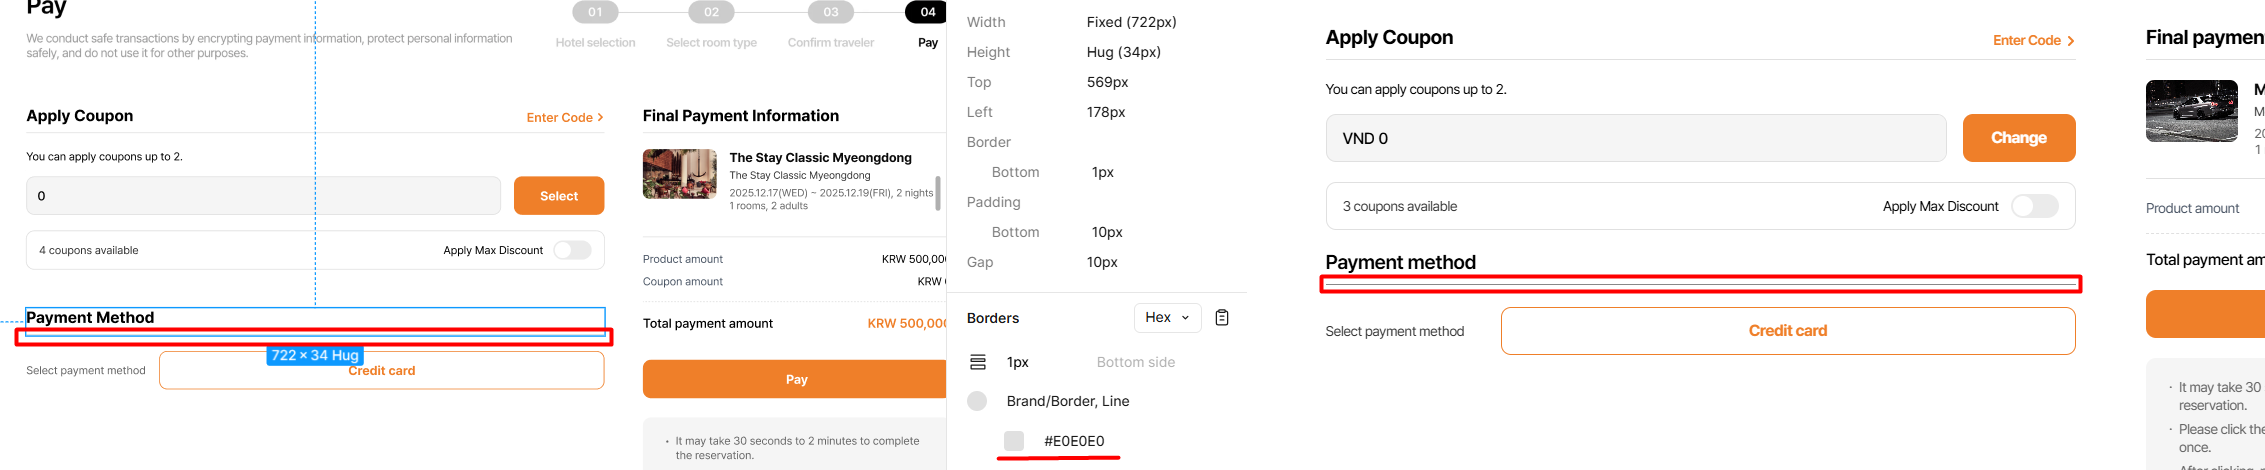Toggle Apply Max Discount under 3 coupons available
Screen dimensions: 2265x470
[x=2034, y=206]
